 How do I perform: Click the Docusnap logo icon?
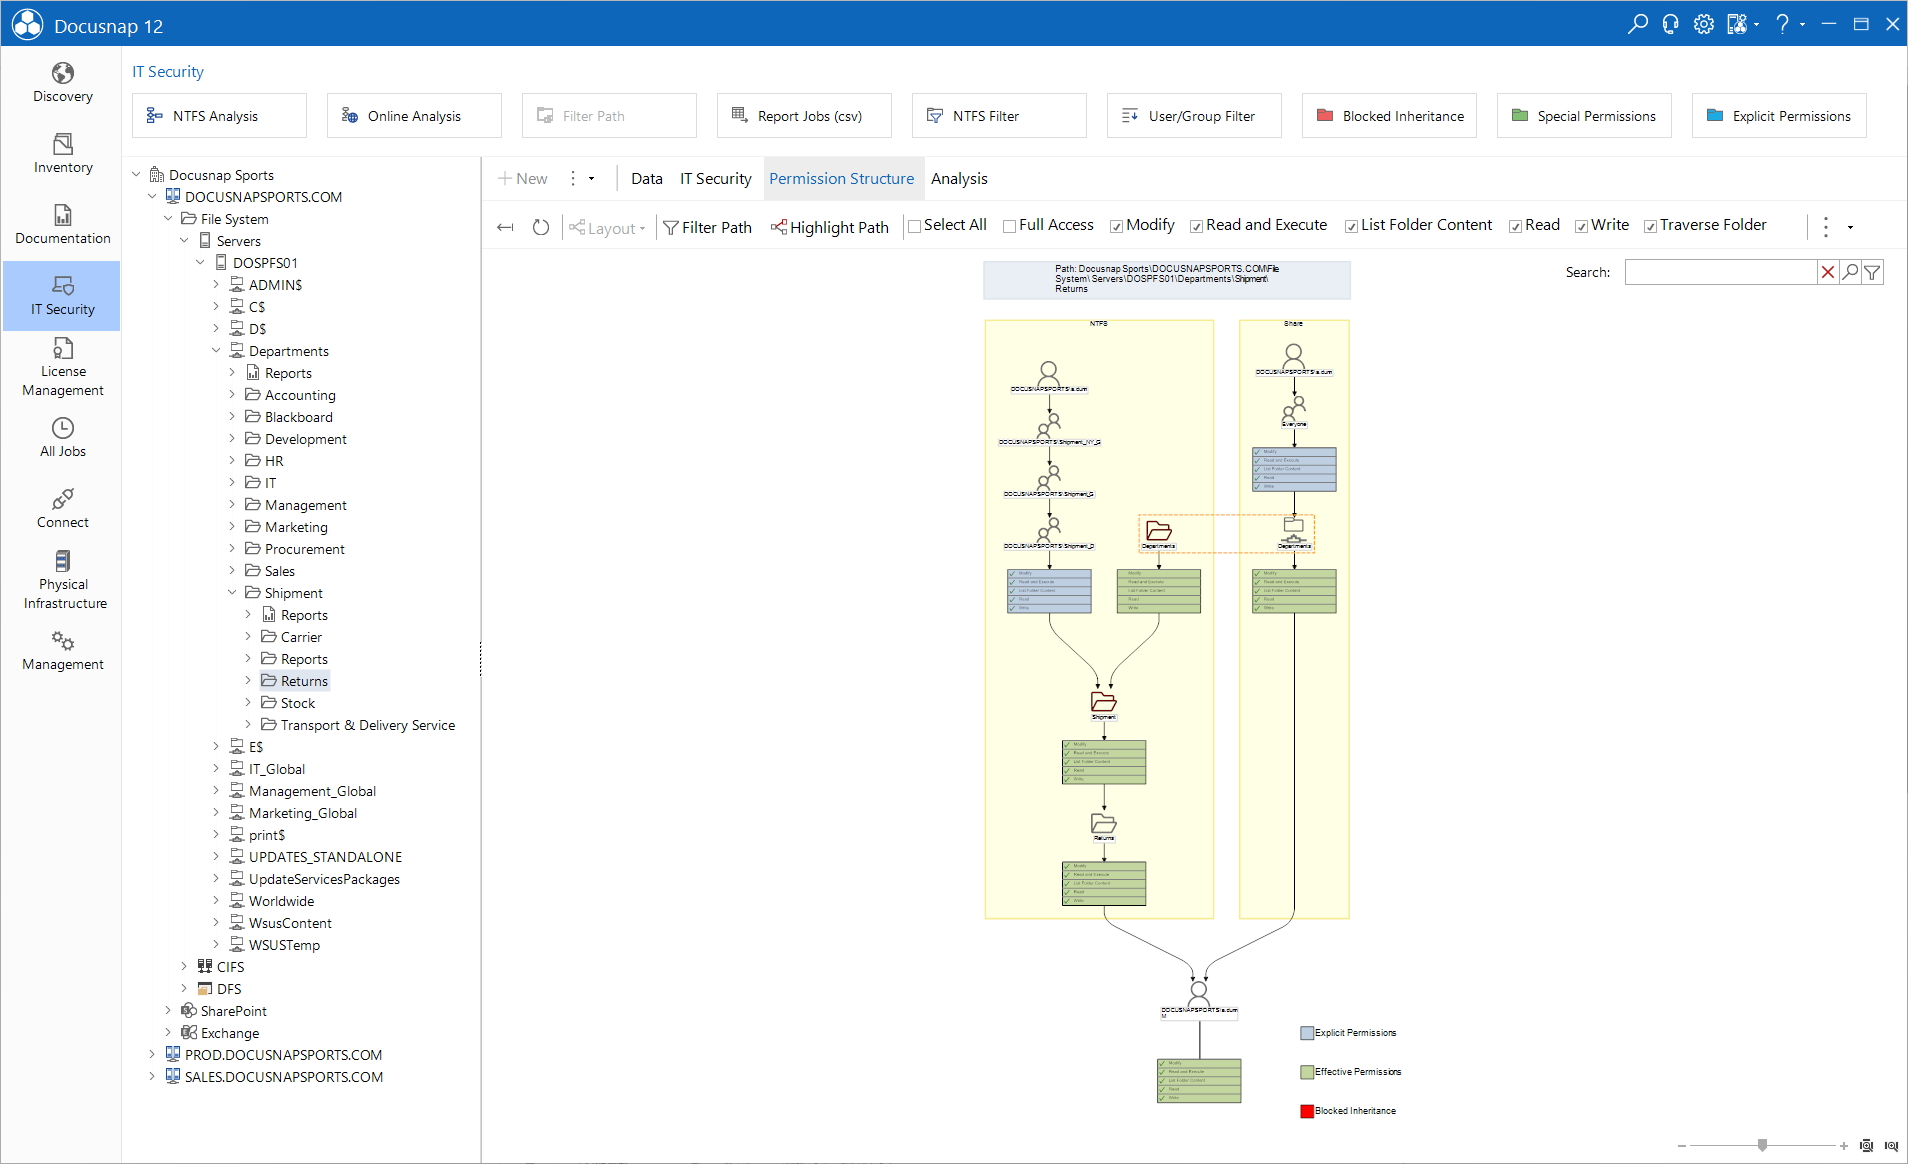[x=27, y=24]
